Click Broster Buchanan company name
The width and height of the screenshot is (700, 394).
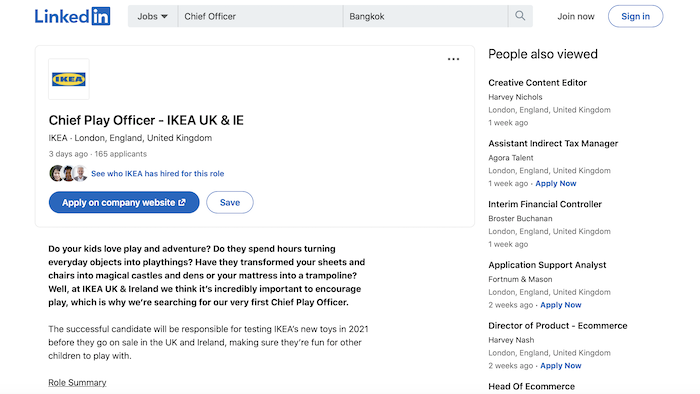[x=520, y=218]
